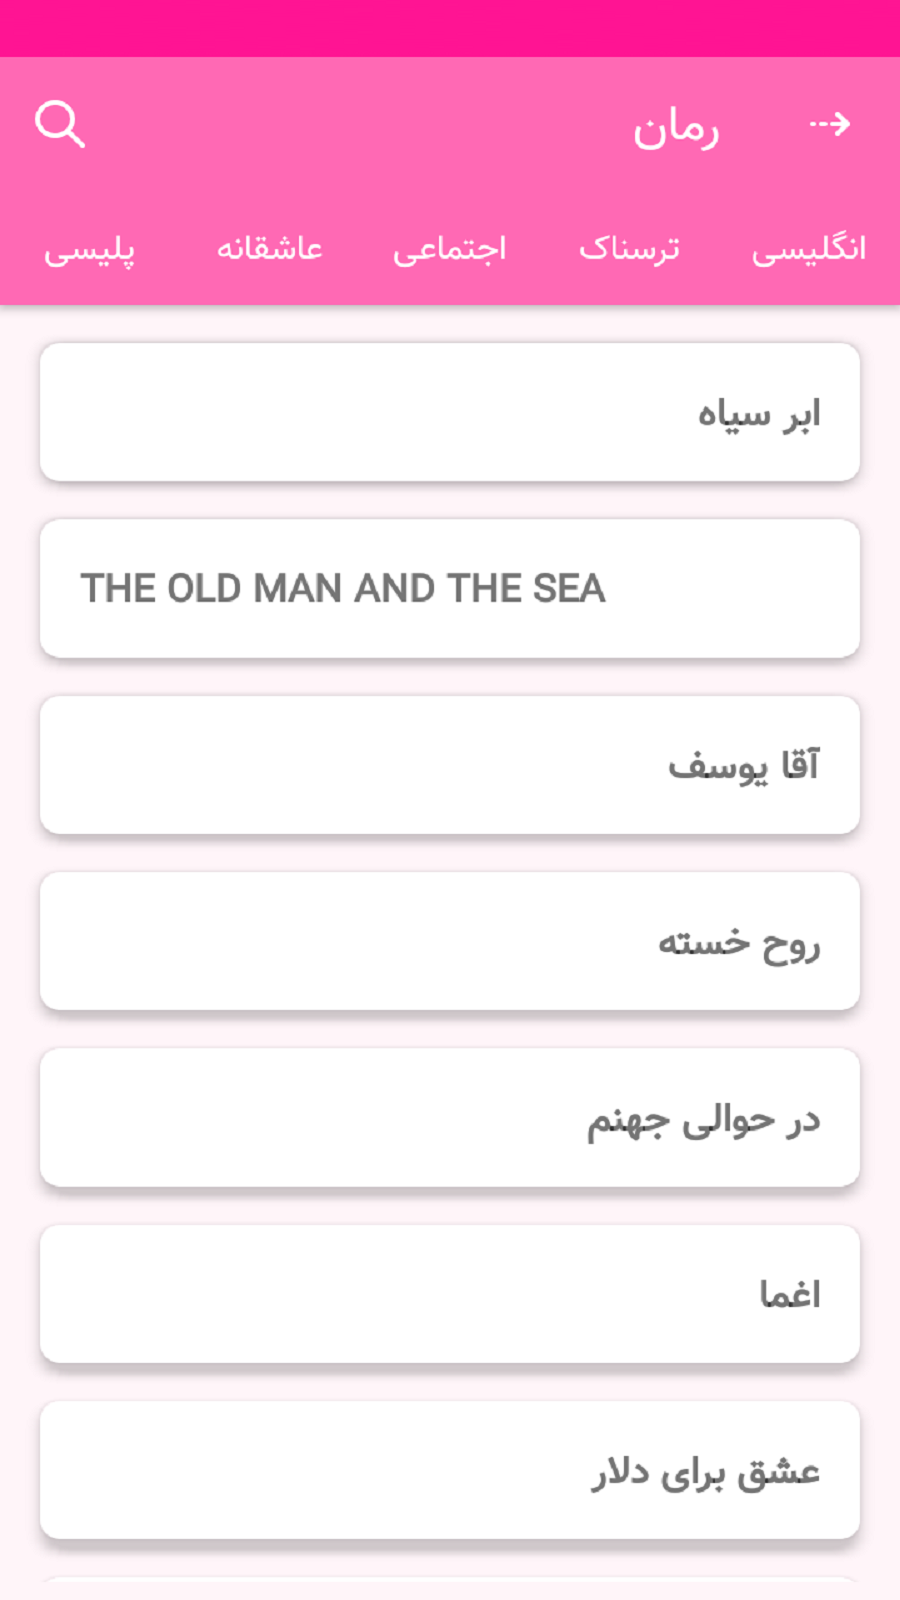Go to the ترسناک (horror) tab

pos(630,249)
